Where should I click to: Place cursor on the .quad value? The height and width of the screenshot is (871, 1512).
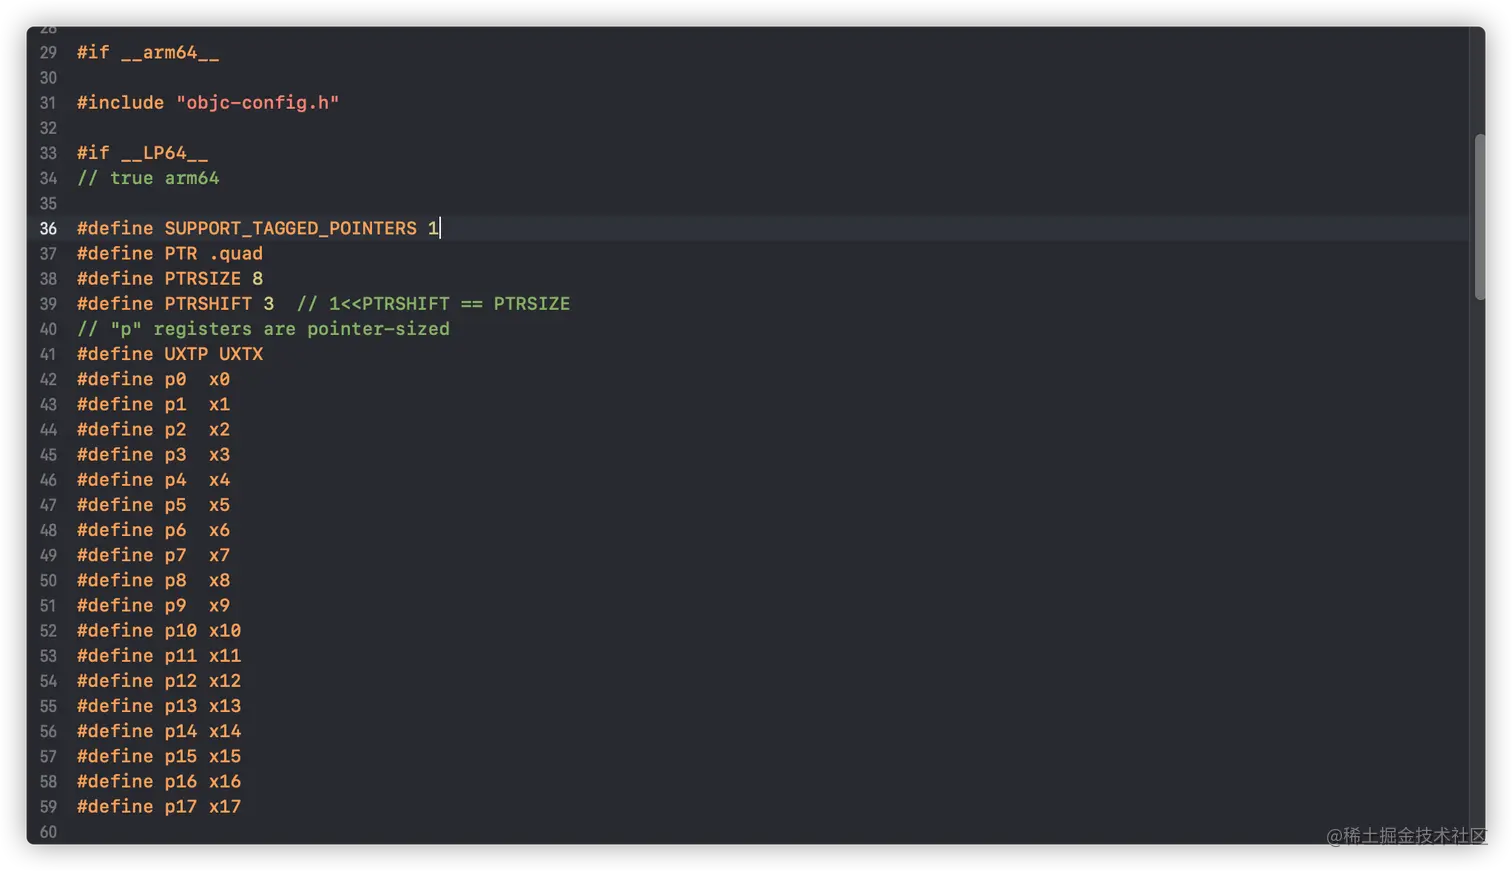236,254
